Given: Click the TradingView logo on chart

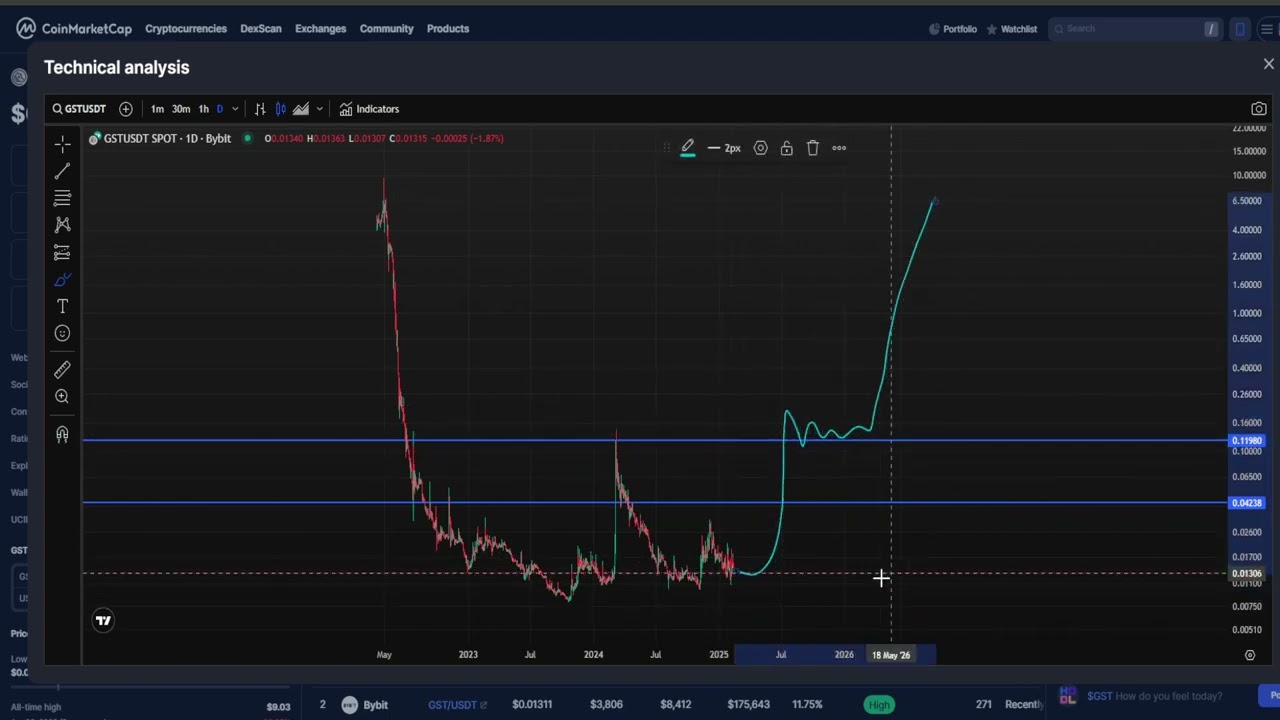Looking at the screenshot, I should [x=103, y=621].
